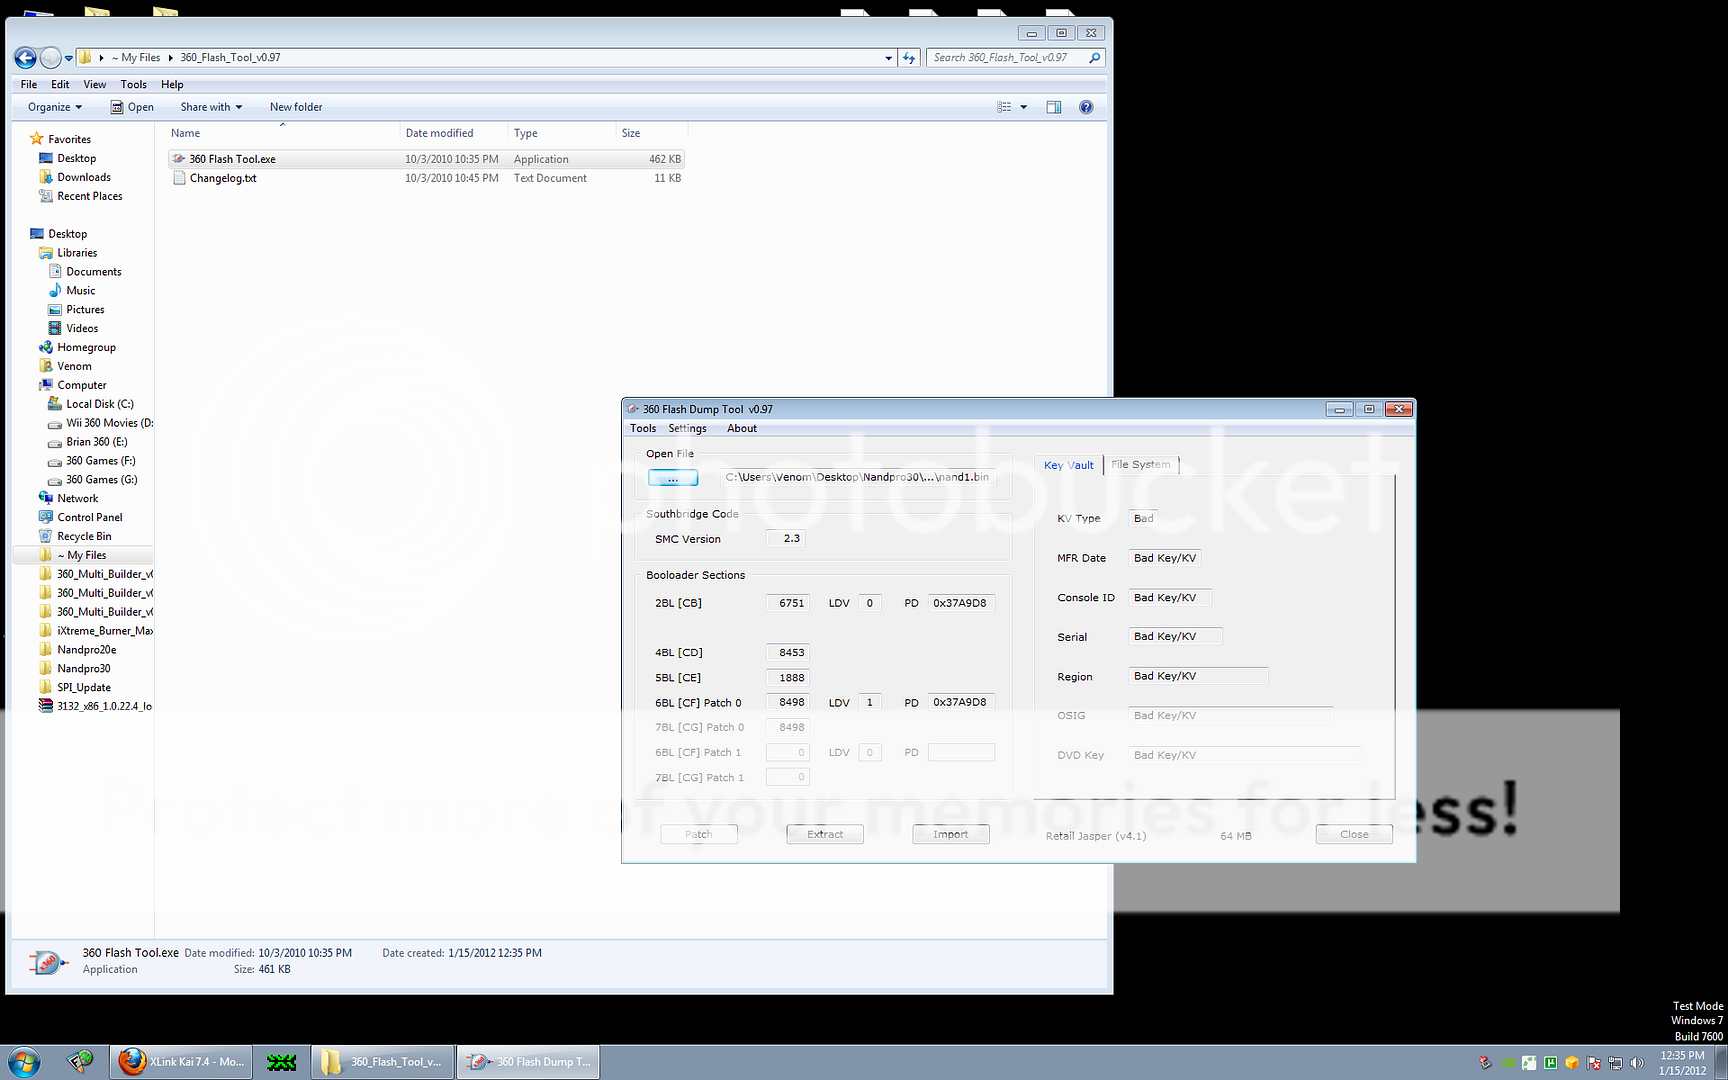Click the Explorer back arrow button
This screenshot has height=1080, width=1728.
click(26, 58)
